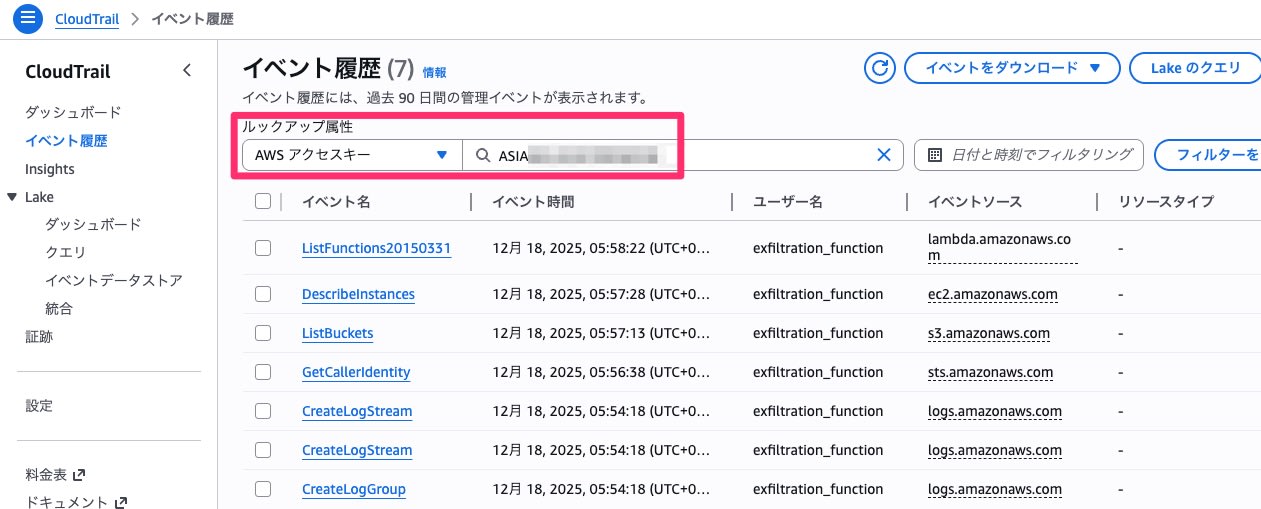Open the CreateLogGroup event
The image size is (1261, 509).
(x=354, y=489)
